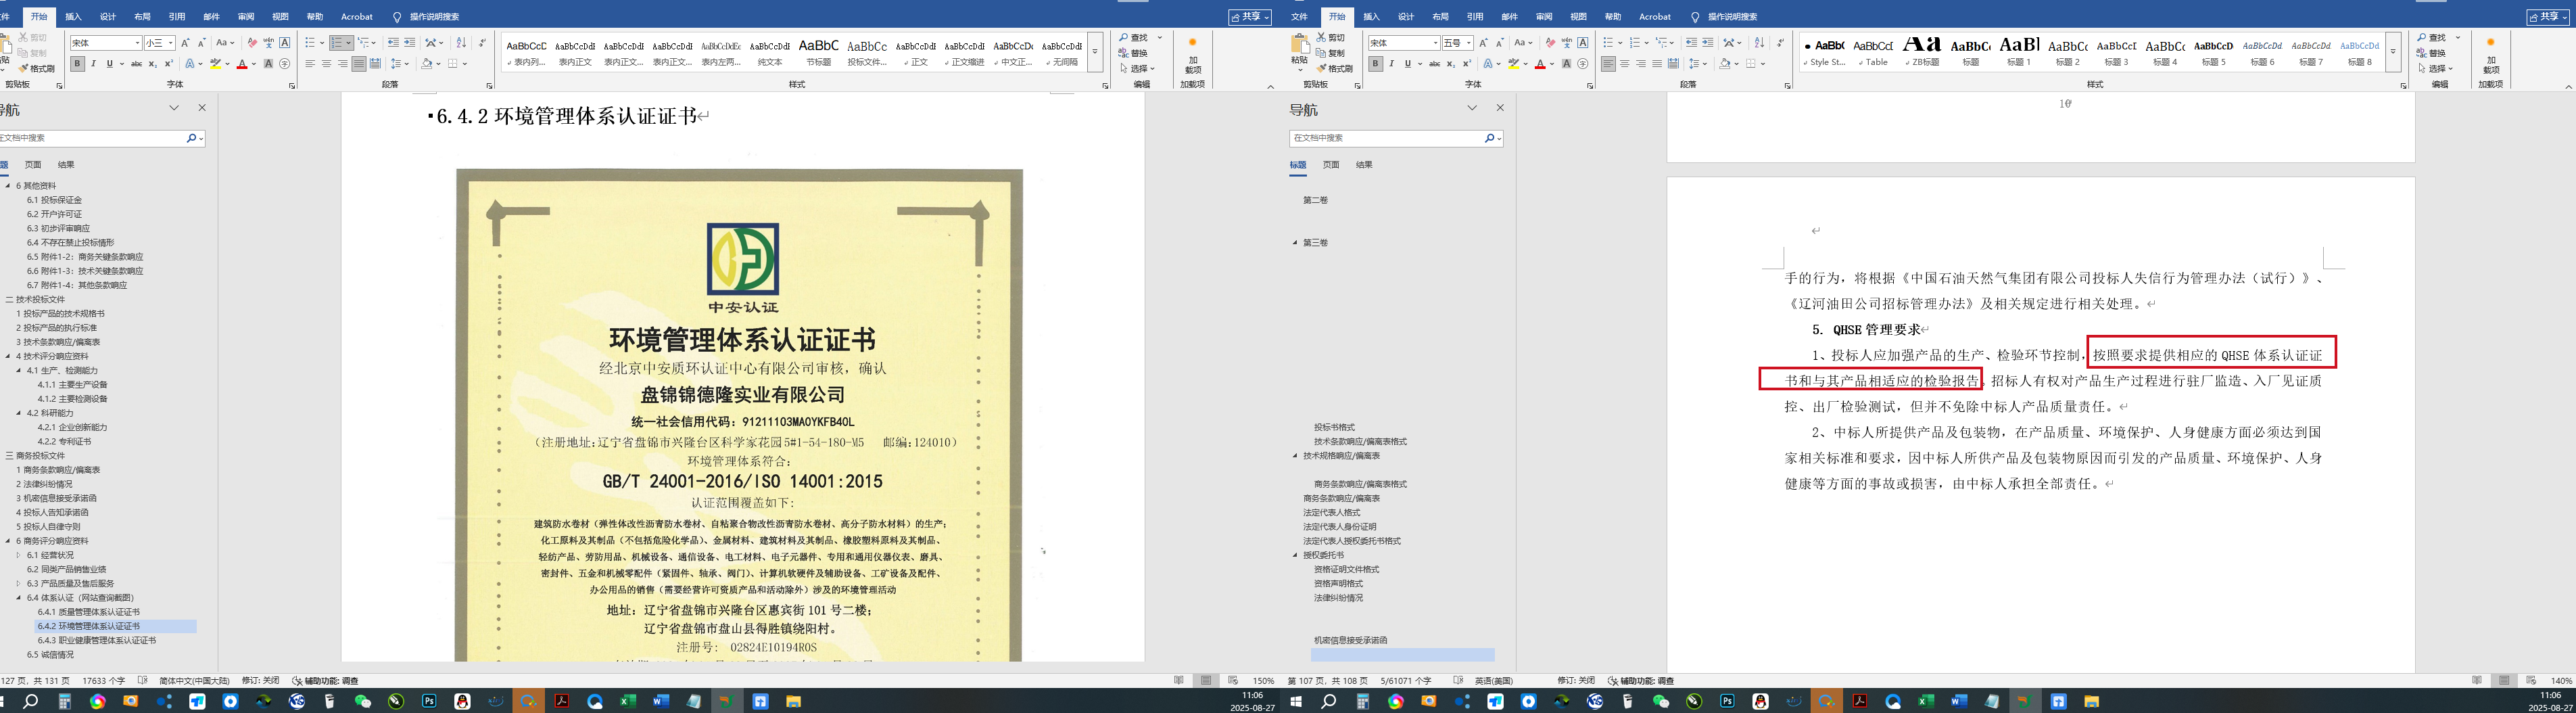Screen dimensions: 2576x713
Task: Open the Review (审阅) tab in the left window
Action: 246,17
